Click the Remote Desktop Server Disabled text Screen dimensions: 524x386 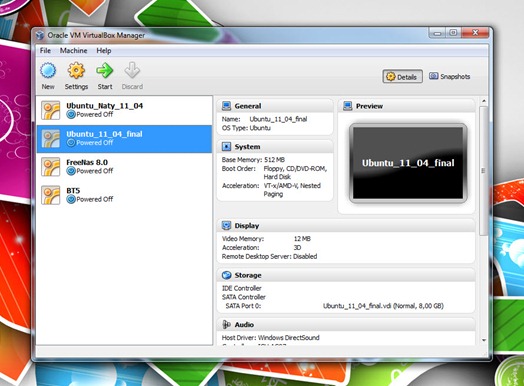269,257
